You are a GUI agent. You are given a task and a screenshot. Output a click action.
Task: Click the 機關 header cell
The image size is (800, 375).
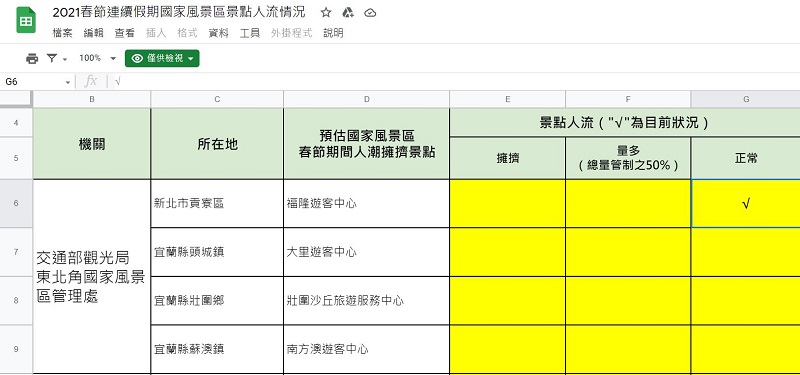point(92,143)
